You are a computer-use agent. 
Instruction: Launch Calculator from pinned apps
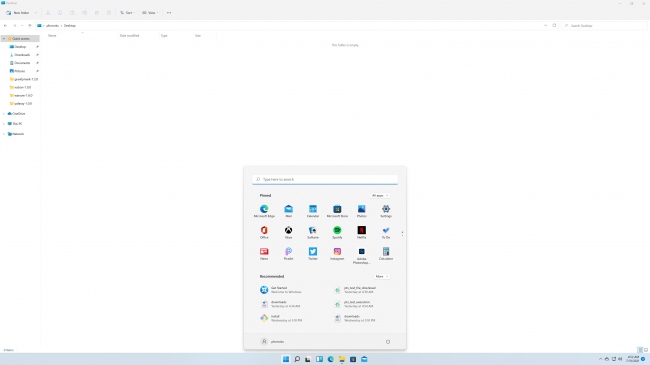(x=386, y=253)
